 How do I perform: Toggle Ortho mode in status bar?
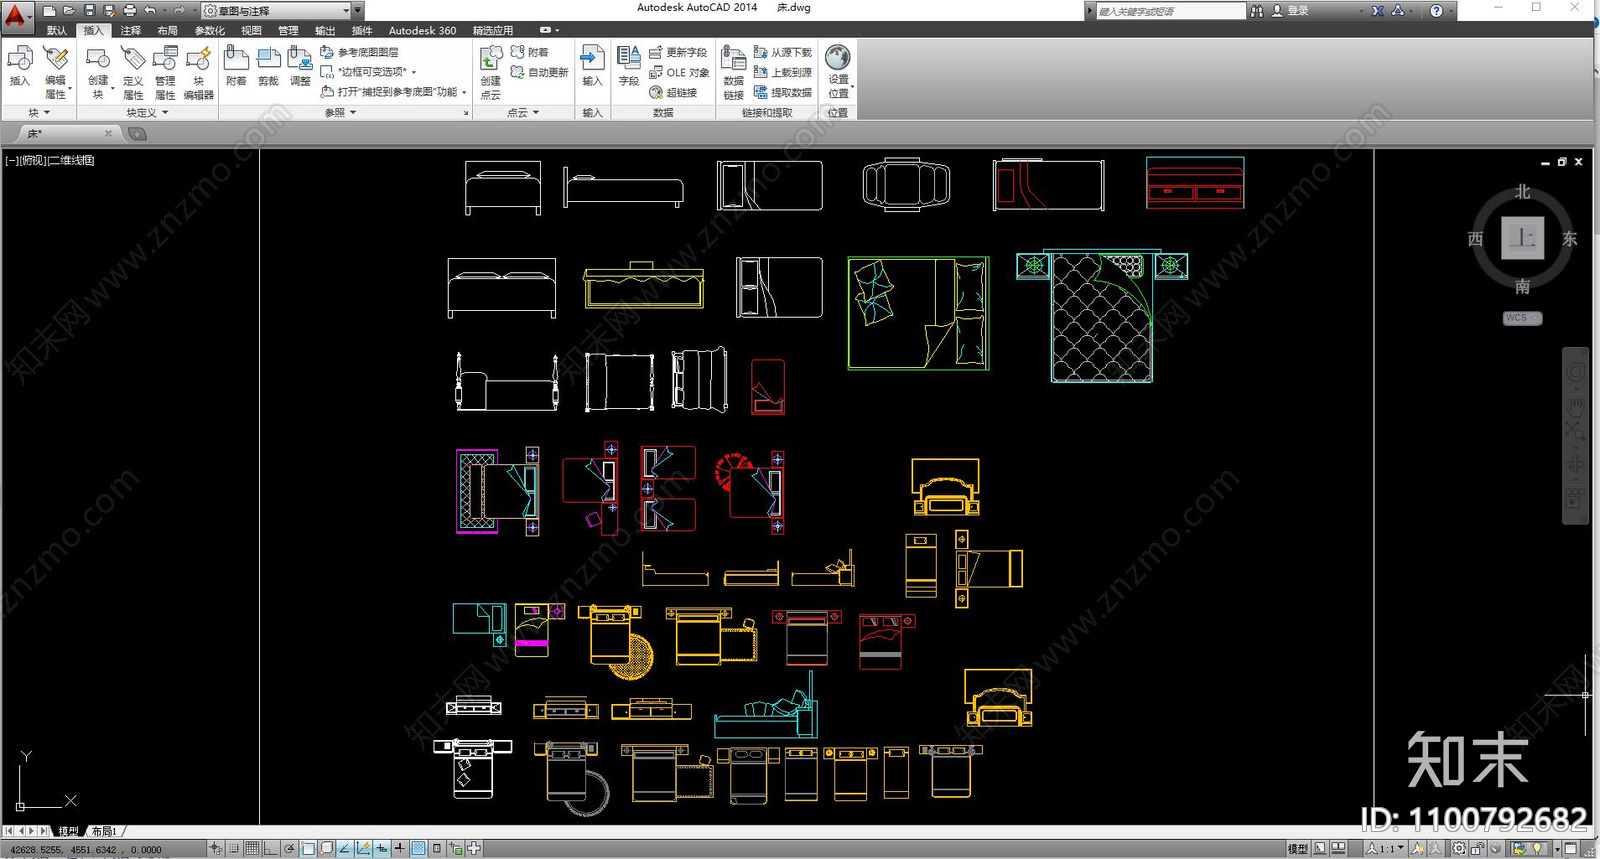point(270,848)
